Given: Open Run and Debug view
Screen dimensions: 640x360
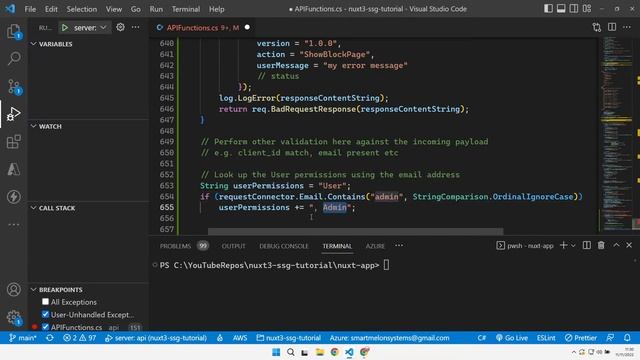Looking at the screenshot, I should click(x=13, y=114).
